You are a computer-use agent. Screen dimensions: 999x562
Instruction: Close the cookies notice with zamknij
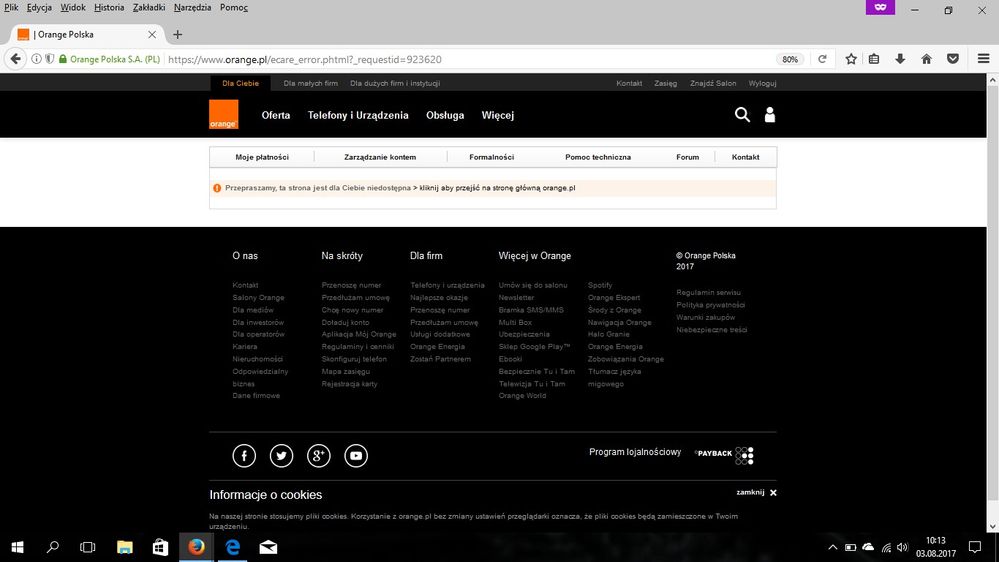point(756,492)
